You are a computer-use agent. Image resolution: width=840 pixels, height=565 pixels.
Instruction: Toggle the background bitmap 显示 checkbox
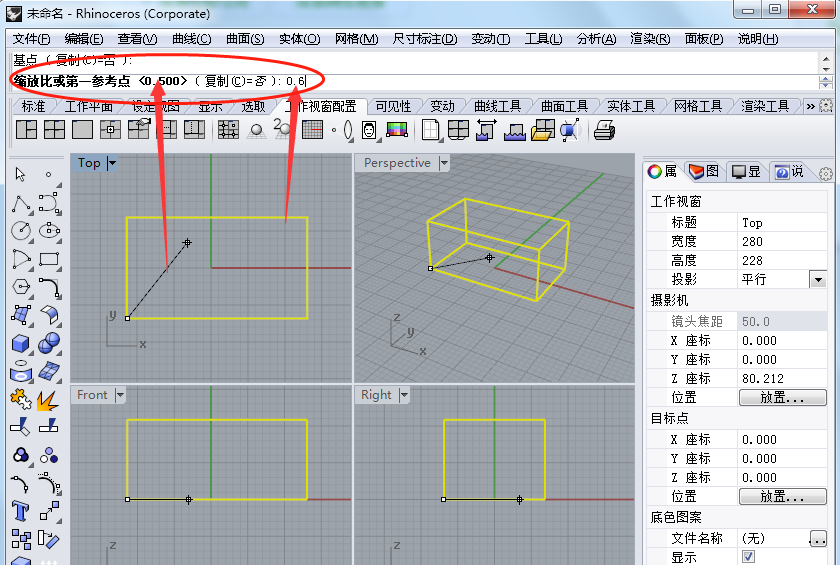(x=748, y=556)
